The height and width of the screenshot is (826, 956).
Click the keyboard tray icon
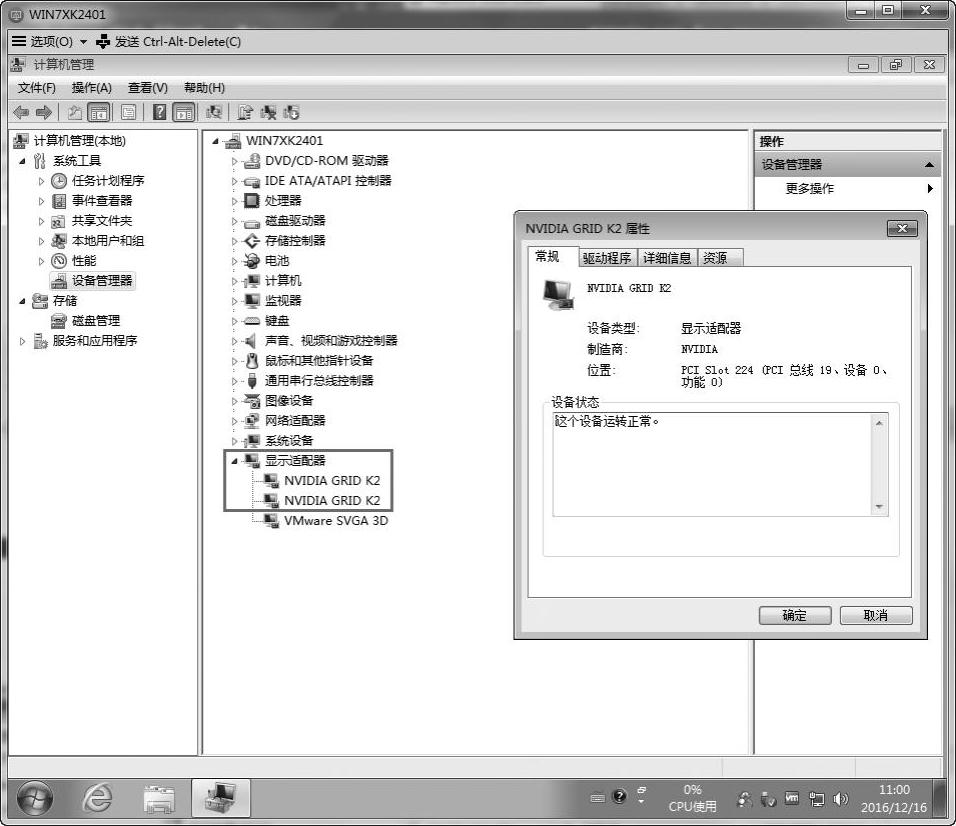(598, 797)
